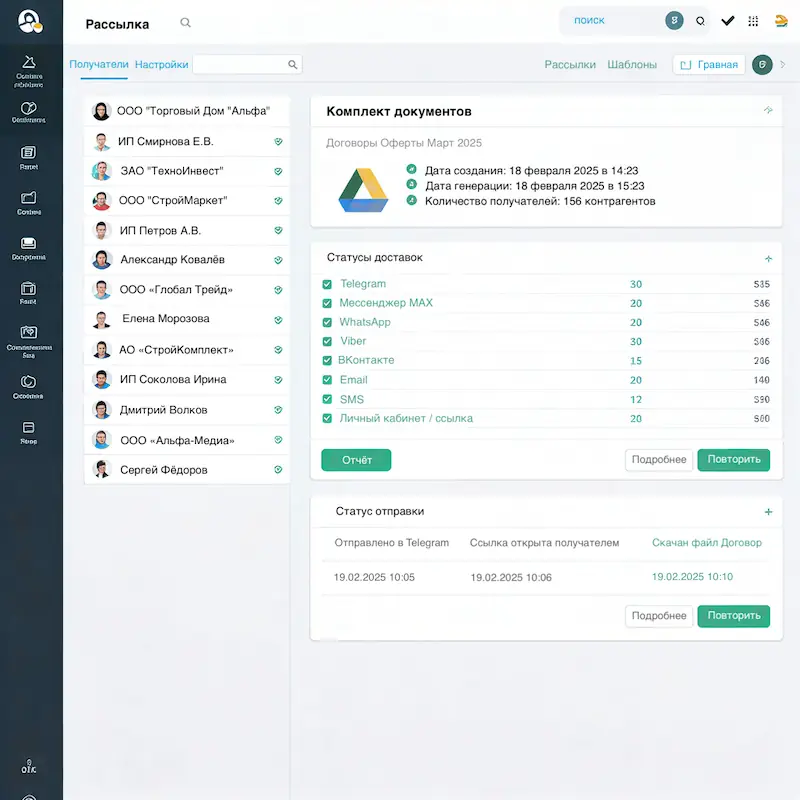
Task: Click the round user avatar next to Главная
Action: pyautogui.click(x=762, y=65)
